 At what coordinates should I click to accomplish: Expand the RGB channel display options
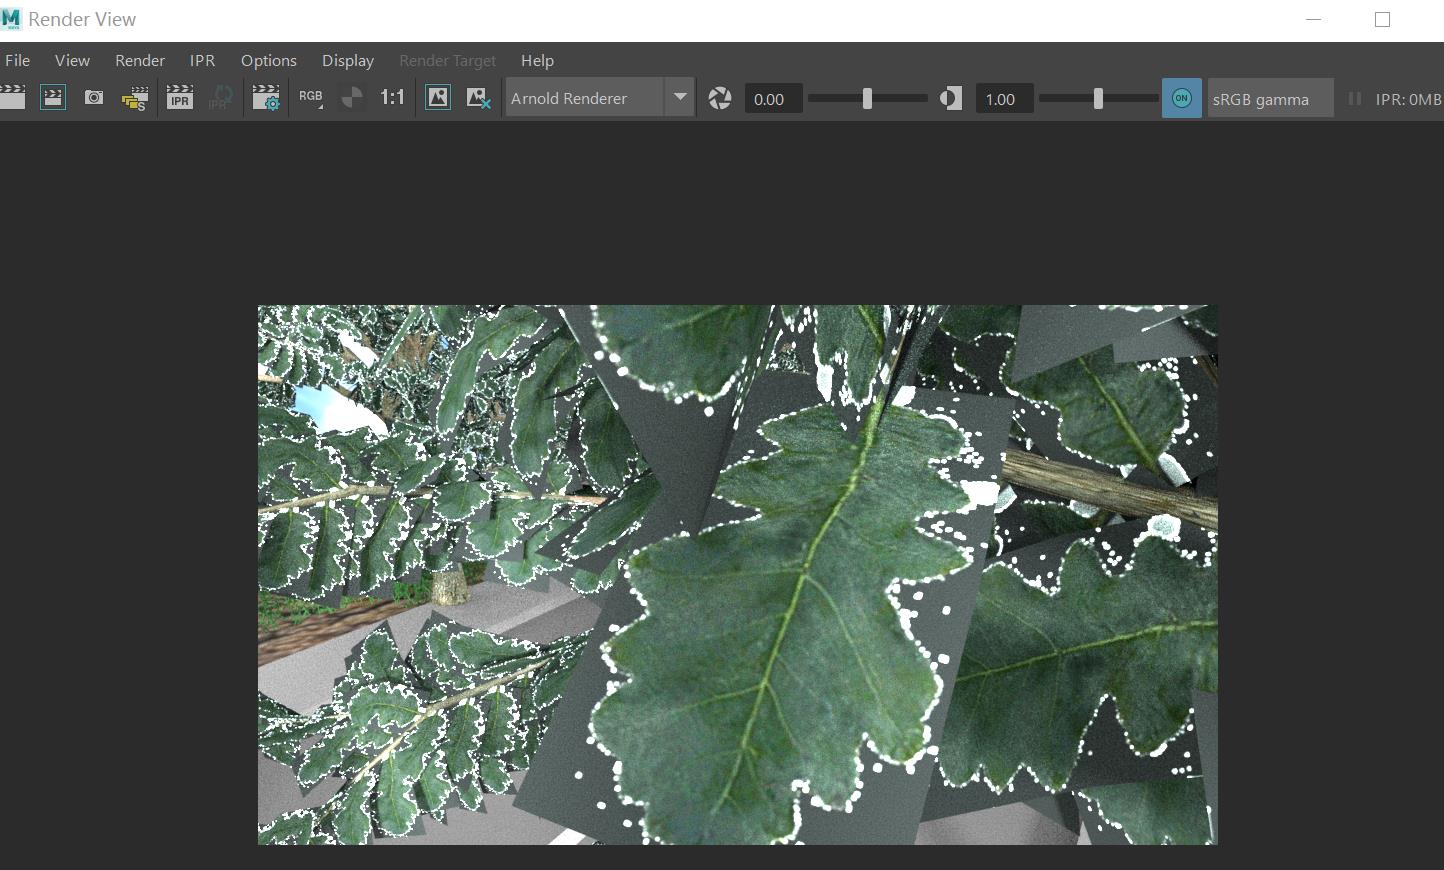[x=311, y=97]
